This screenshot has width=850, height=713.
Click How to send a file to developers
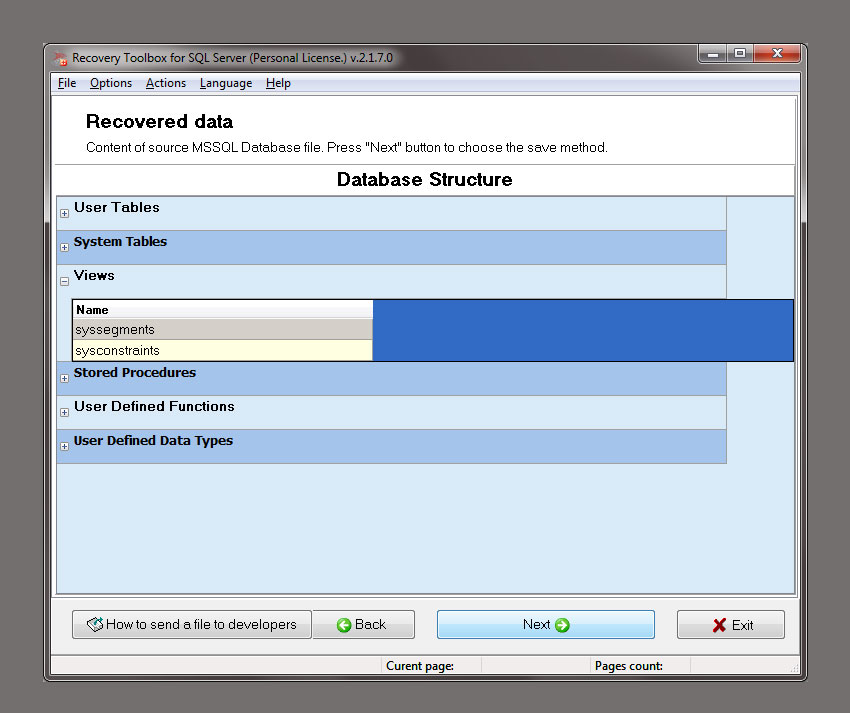[192, 625]
